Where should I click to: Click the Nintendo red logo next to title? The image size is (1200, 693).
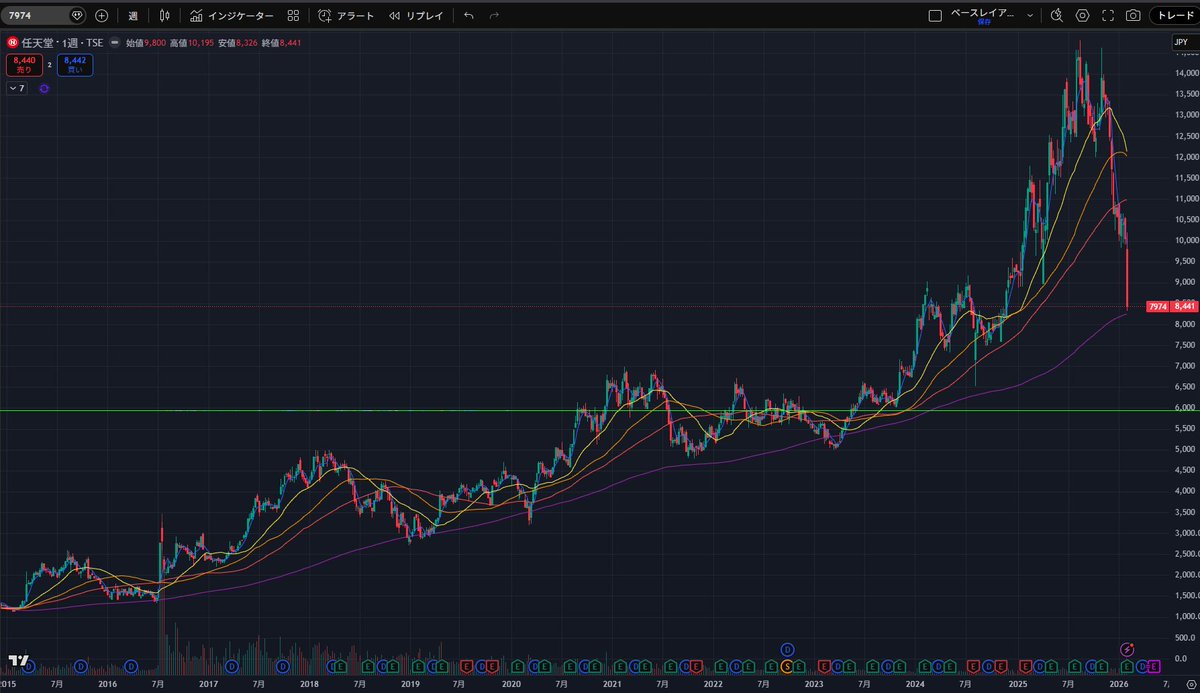point(11,43)
